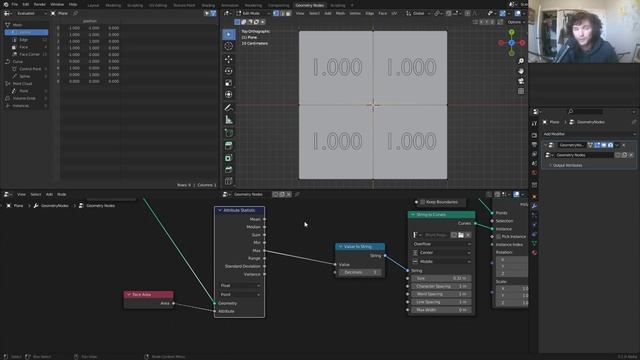Click the zoom magnifier viewport gizmo

click(x=521, y=61)
